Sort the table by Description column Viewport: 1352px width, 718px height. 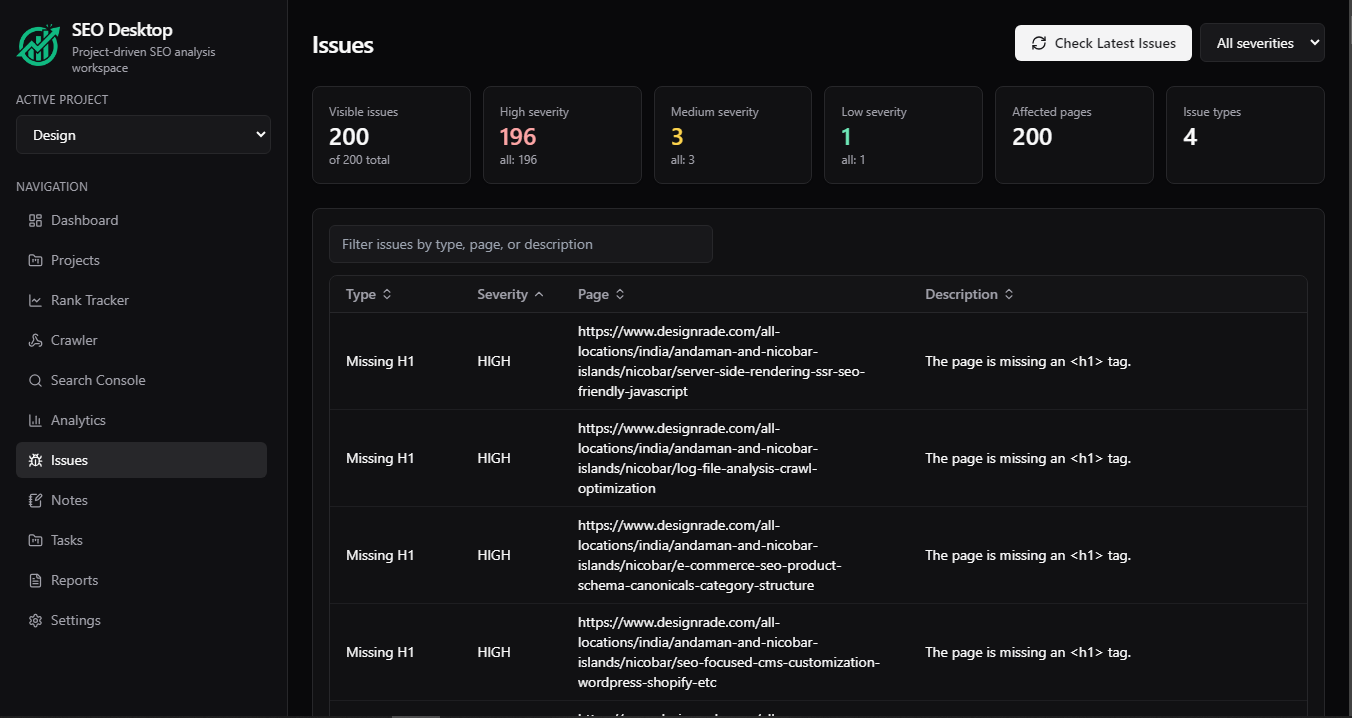969,294
